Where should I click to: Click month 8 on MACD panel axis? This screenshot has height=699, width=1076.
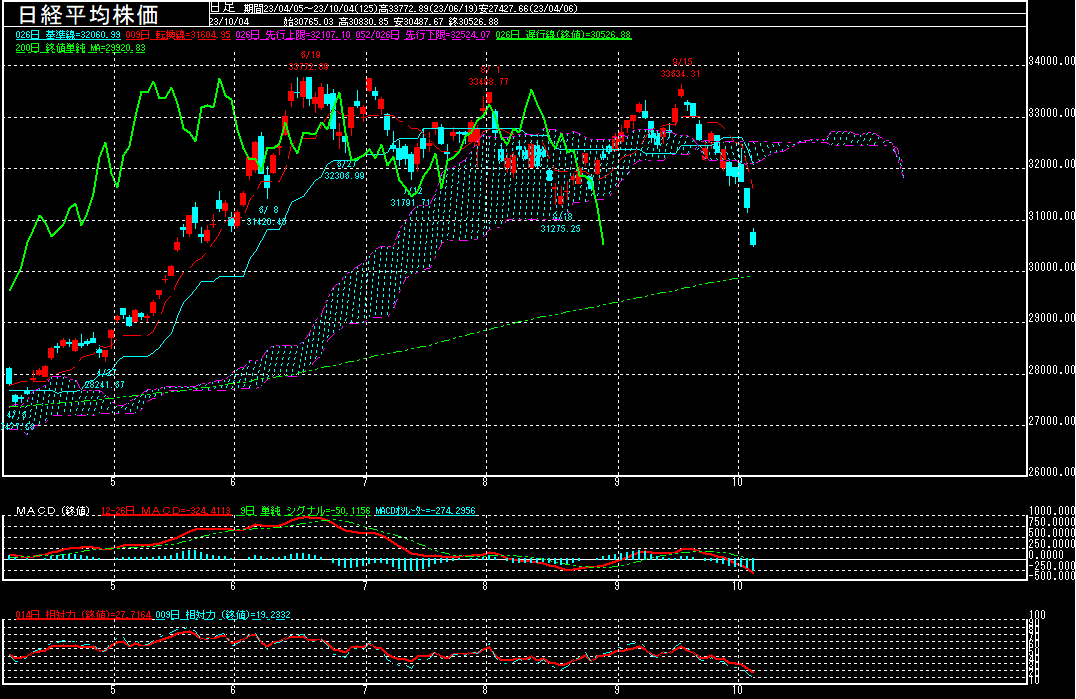485,586
